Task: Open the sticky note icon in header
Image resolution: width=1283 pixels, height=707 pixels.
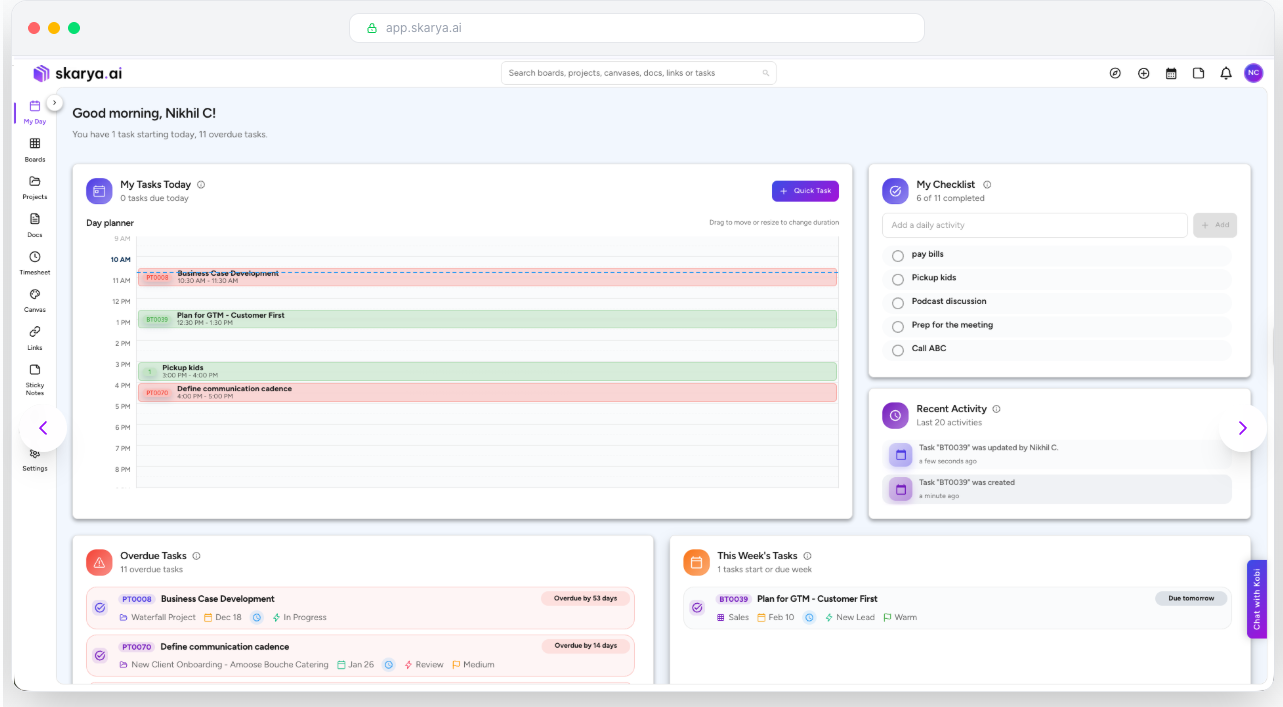Action: click(x=1198, y=73)
